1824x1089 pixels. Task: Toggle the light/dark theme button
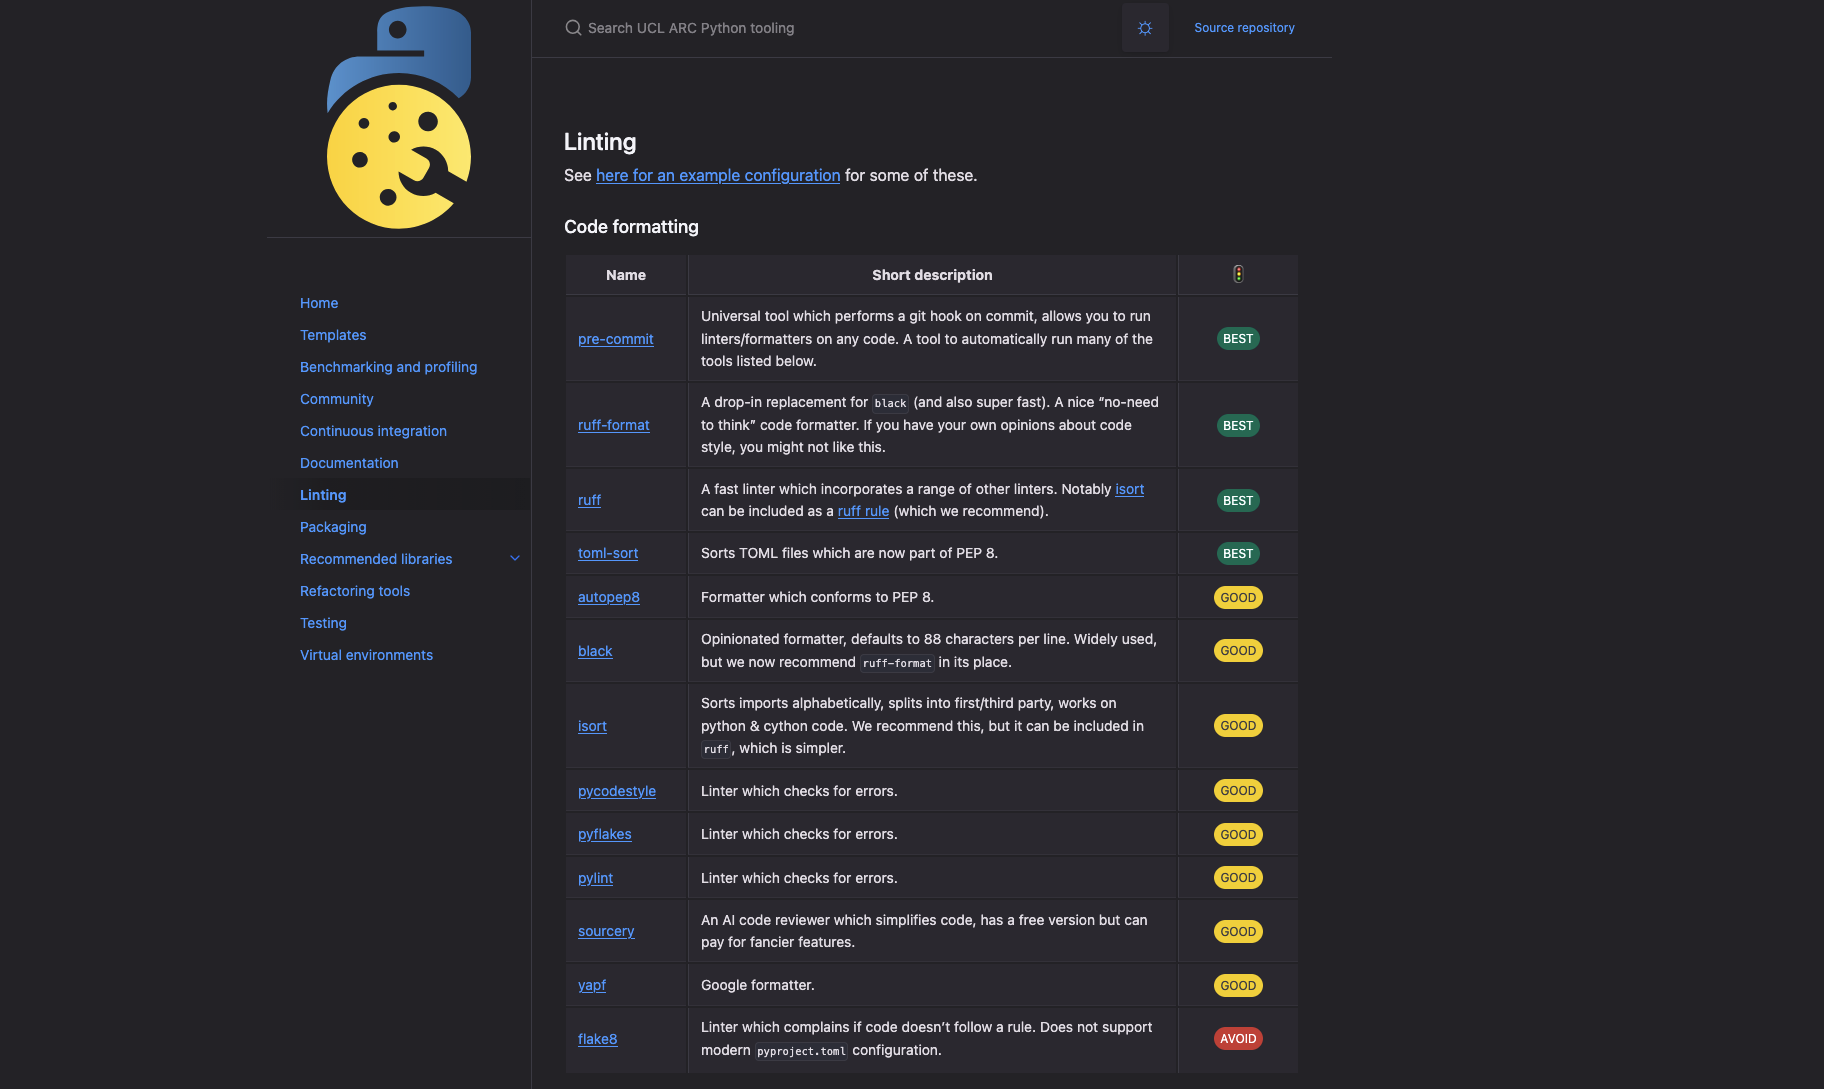pyautogui.click(x=1145, y=28)
